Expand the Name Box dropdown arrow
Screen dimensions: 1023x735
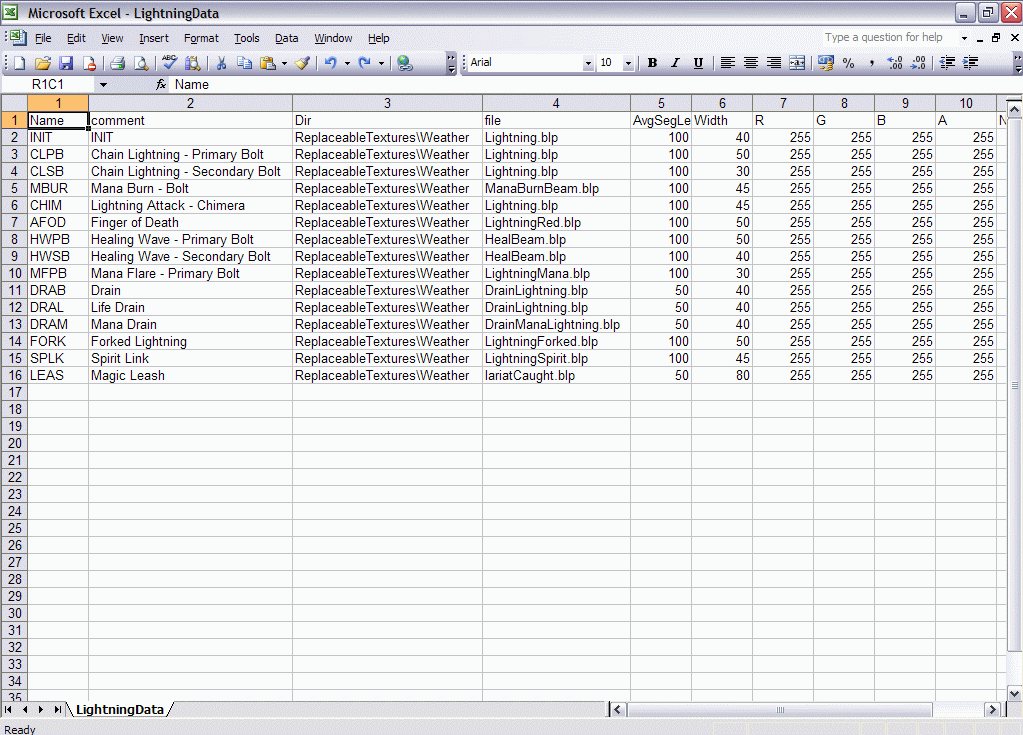pyautogui.click(x=103, y=85)
